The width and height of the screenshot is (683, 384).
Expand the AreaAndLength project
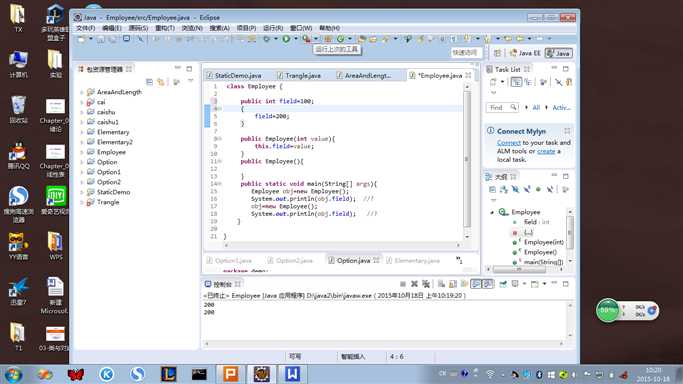tap(82, 92)
